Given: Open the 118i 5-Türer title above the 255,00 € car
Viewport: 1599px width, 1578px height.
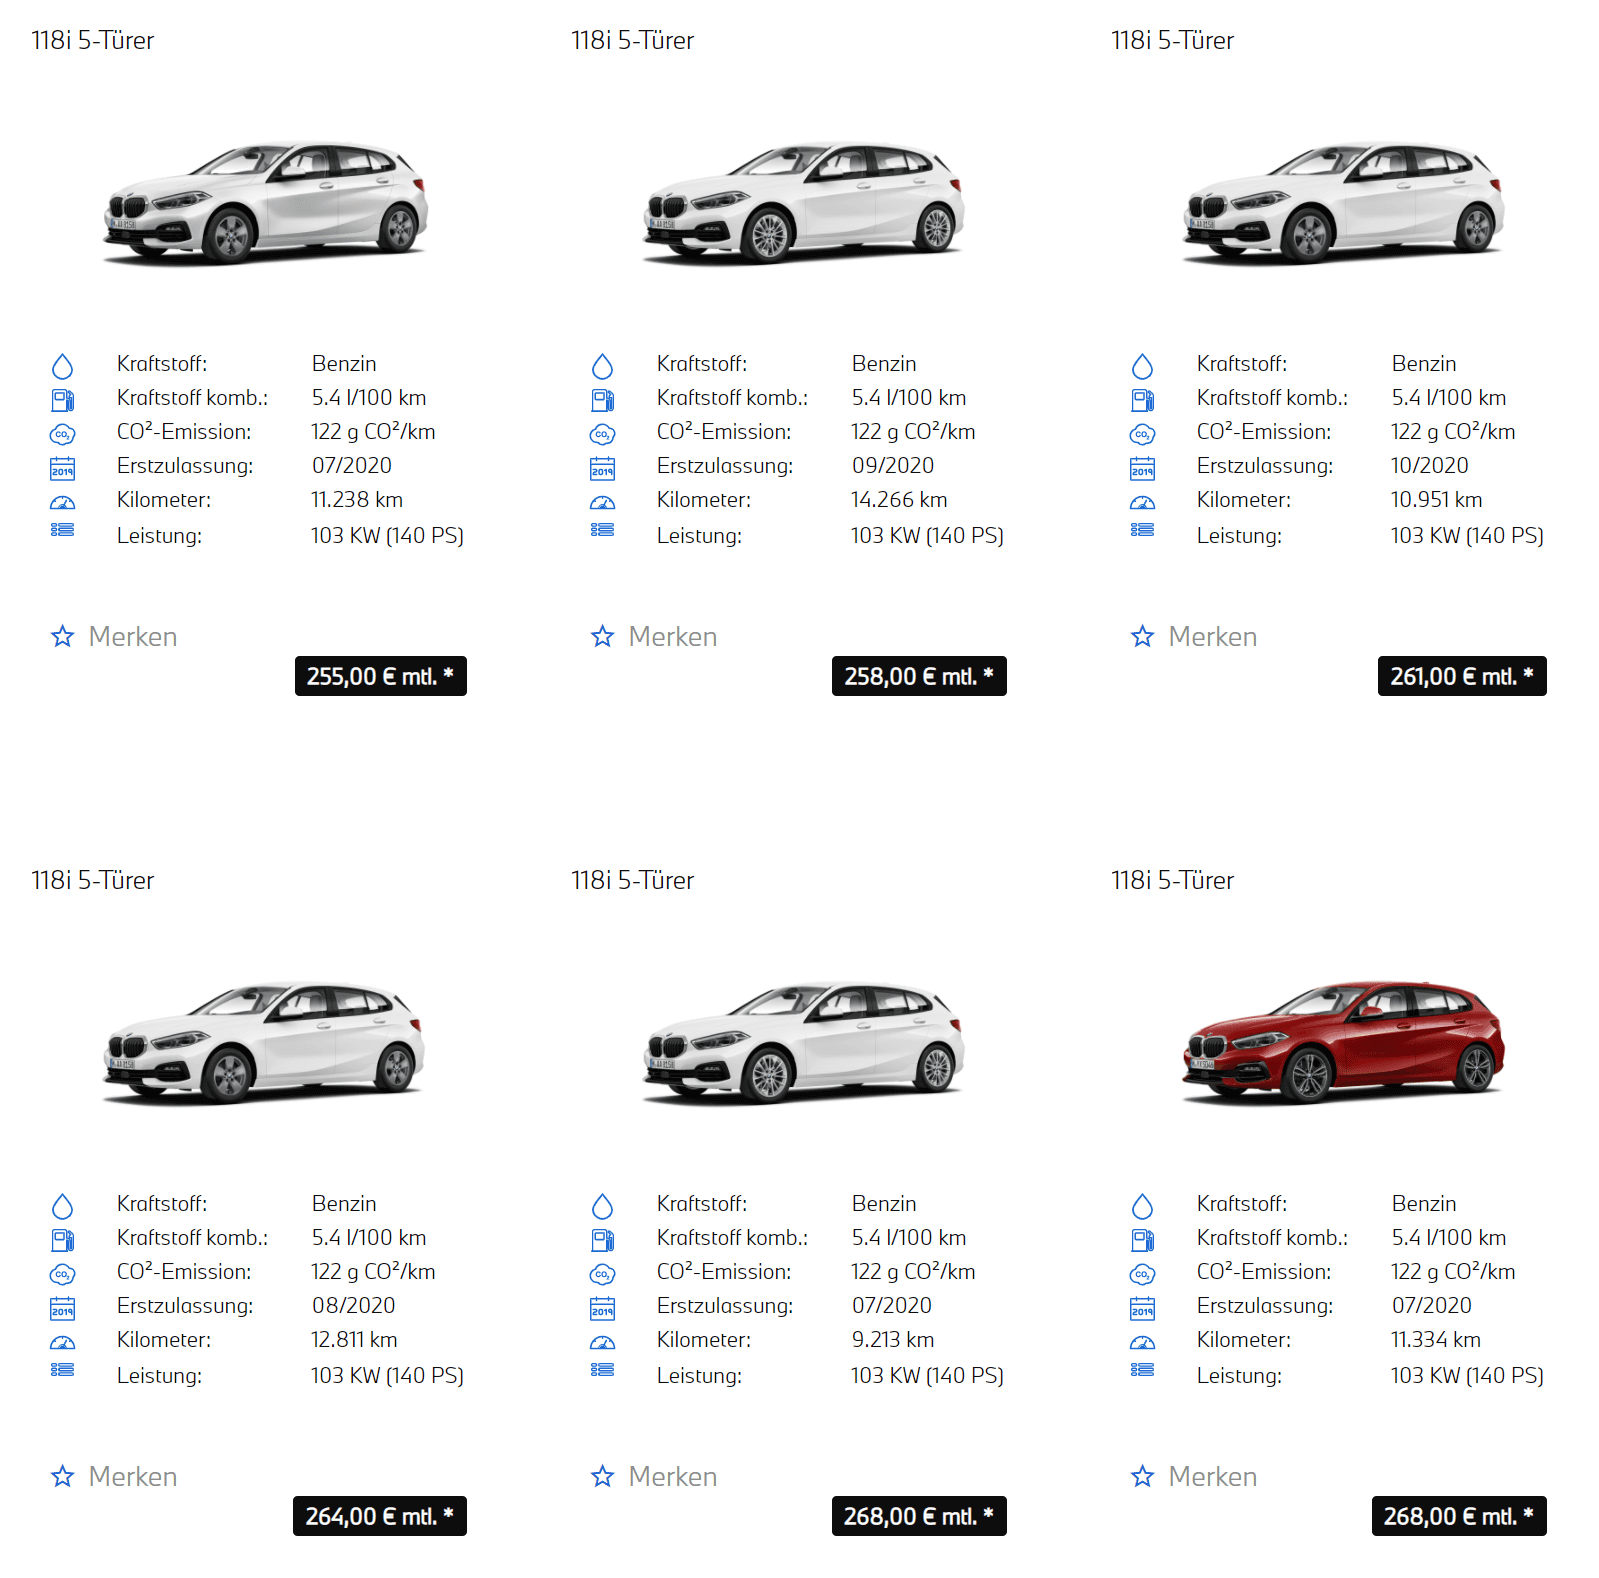Looking at the screenshot, I should coord(93,40).
